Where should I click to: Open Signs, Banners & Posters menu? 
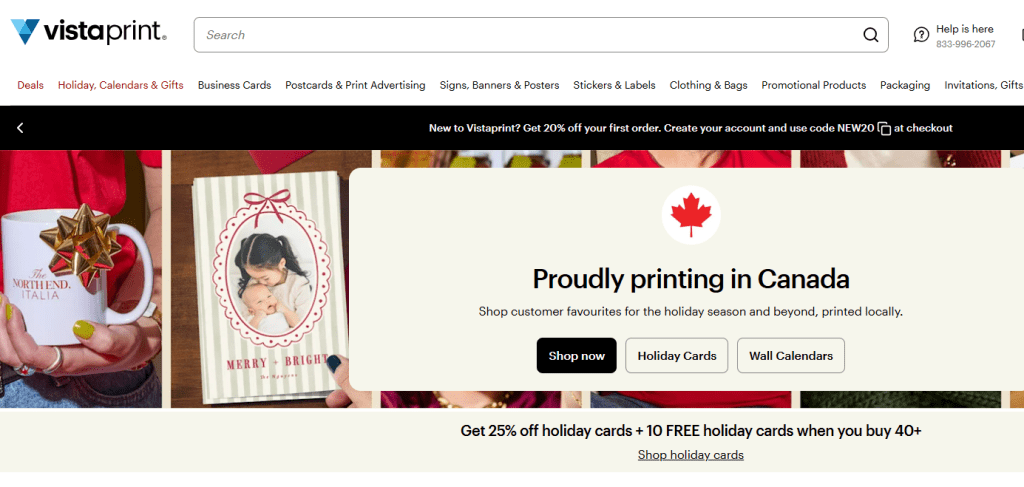(499, 85)
